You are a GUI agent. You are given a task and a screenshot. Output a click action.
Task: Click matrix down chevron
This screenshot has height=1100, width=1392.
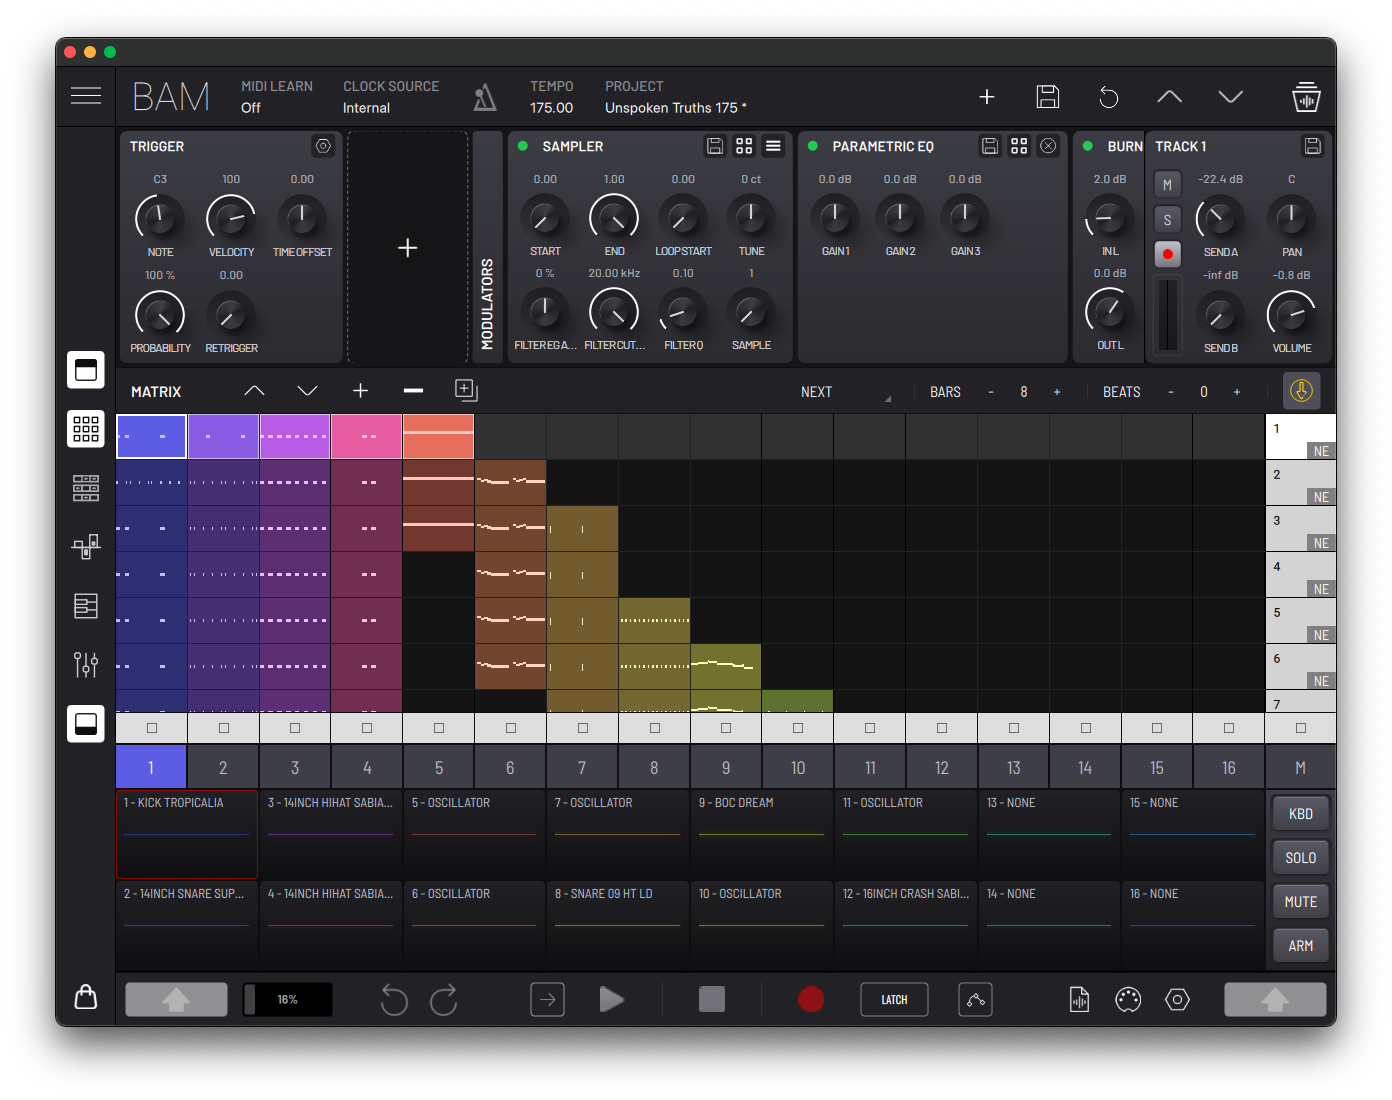[307, 391]
